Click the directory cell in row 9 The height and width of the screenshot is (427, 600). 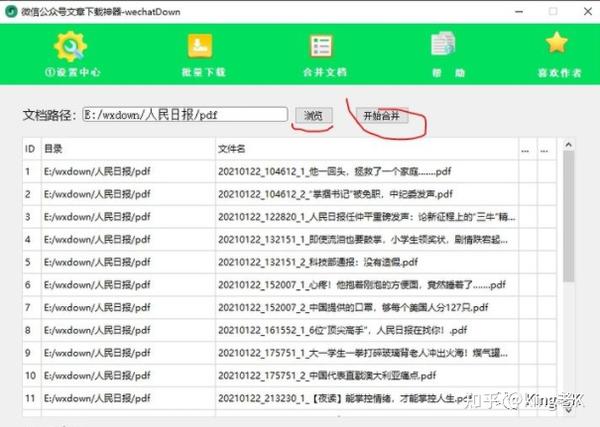128,353
